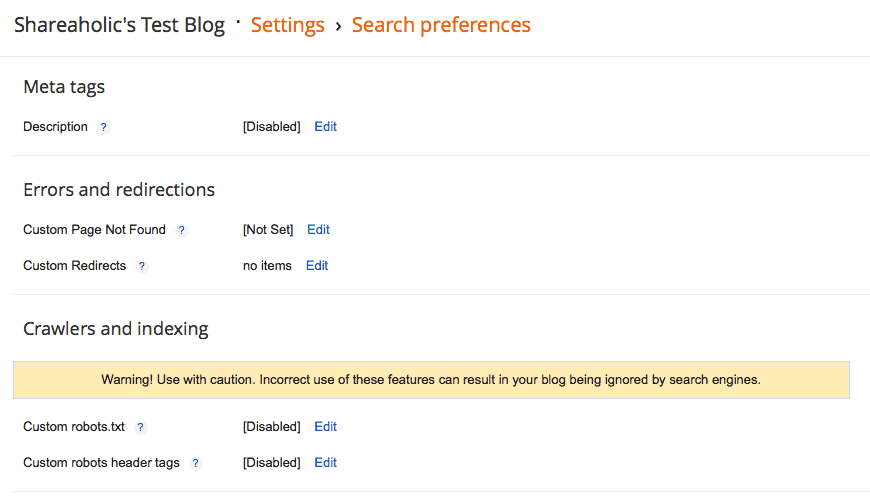Viewport: 870px width, 503px height.
Task: Open help icon for Custom robots.txt
Action: (140, 428)
